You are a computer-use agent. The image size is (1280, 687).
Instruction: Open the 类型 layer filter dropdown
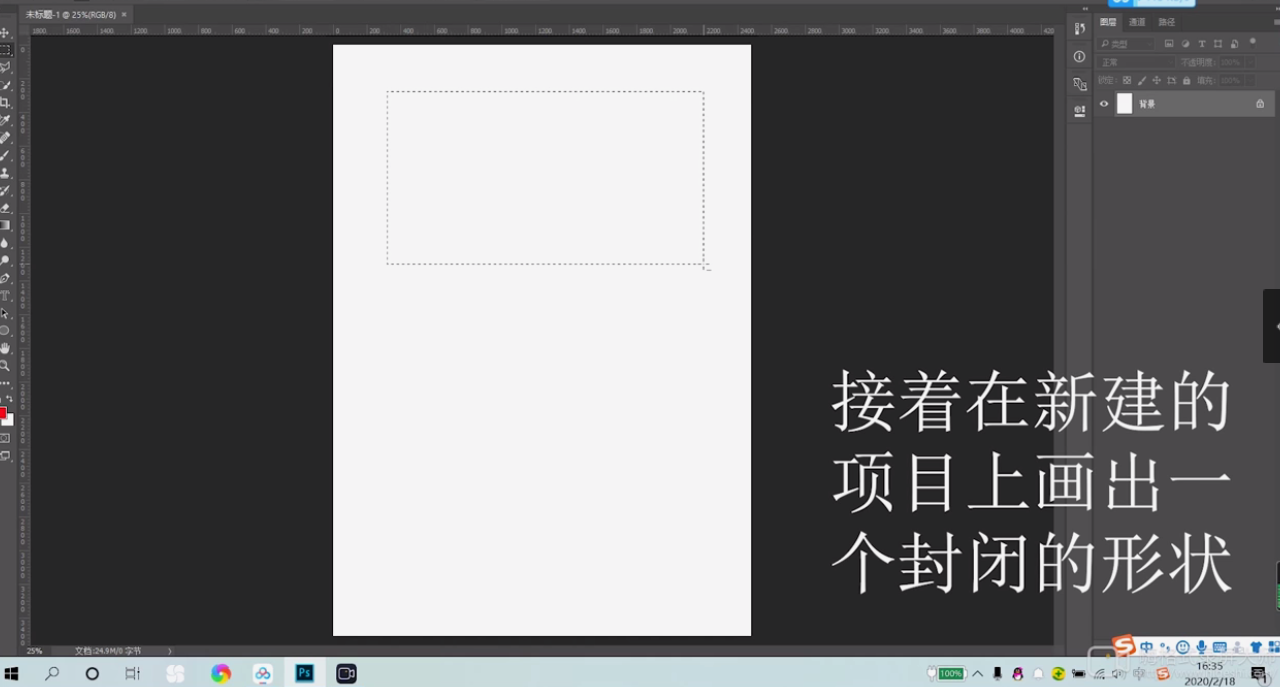tap(1124, 43)
